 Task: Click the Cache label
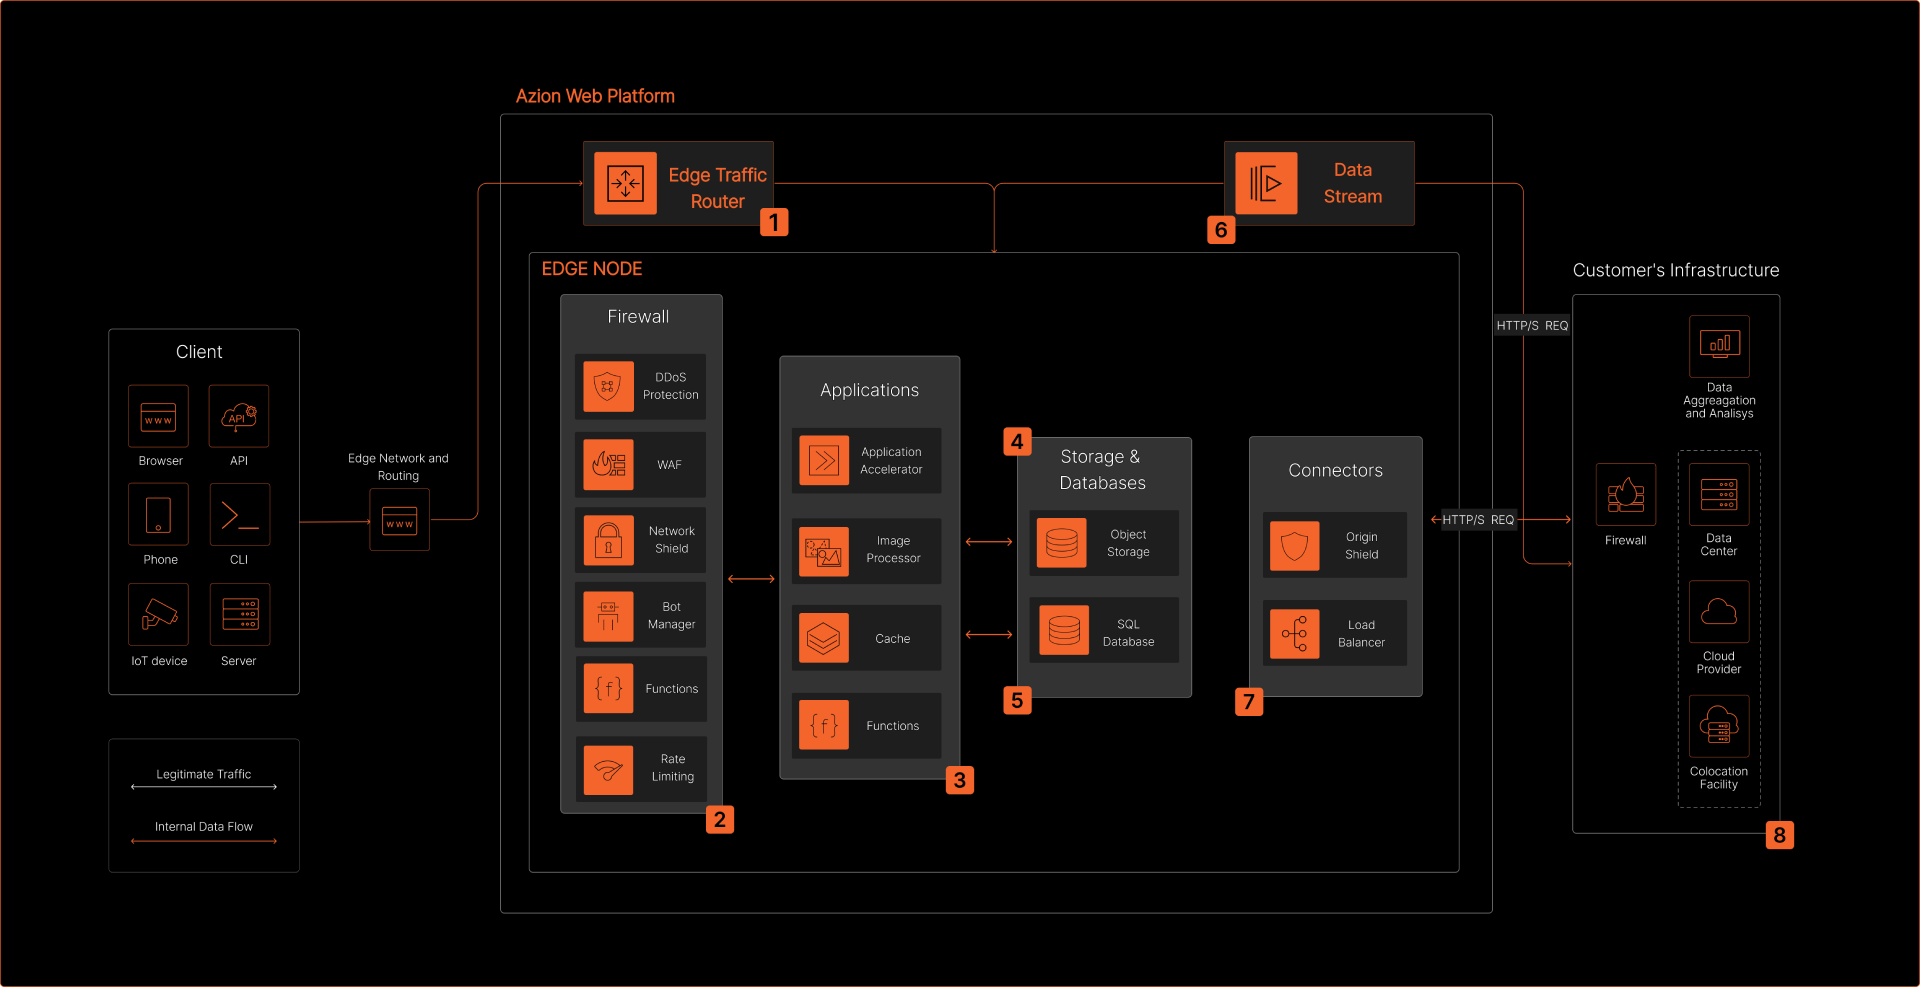point(893,639)
